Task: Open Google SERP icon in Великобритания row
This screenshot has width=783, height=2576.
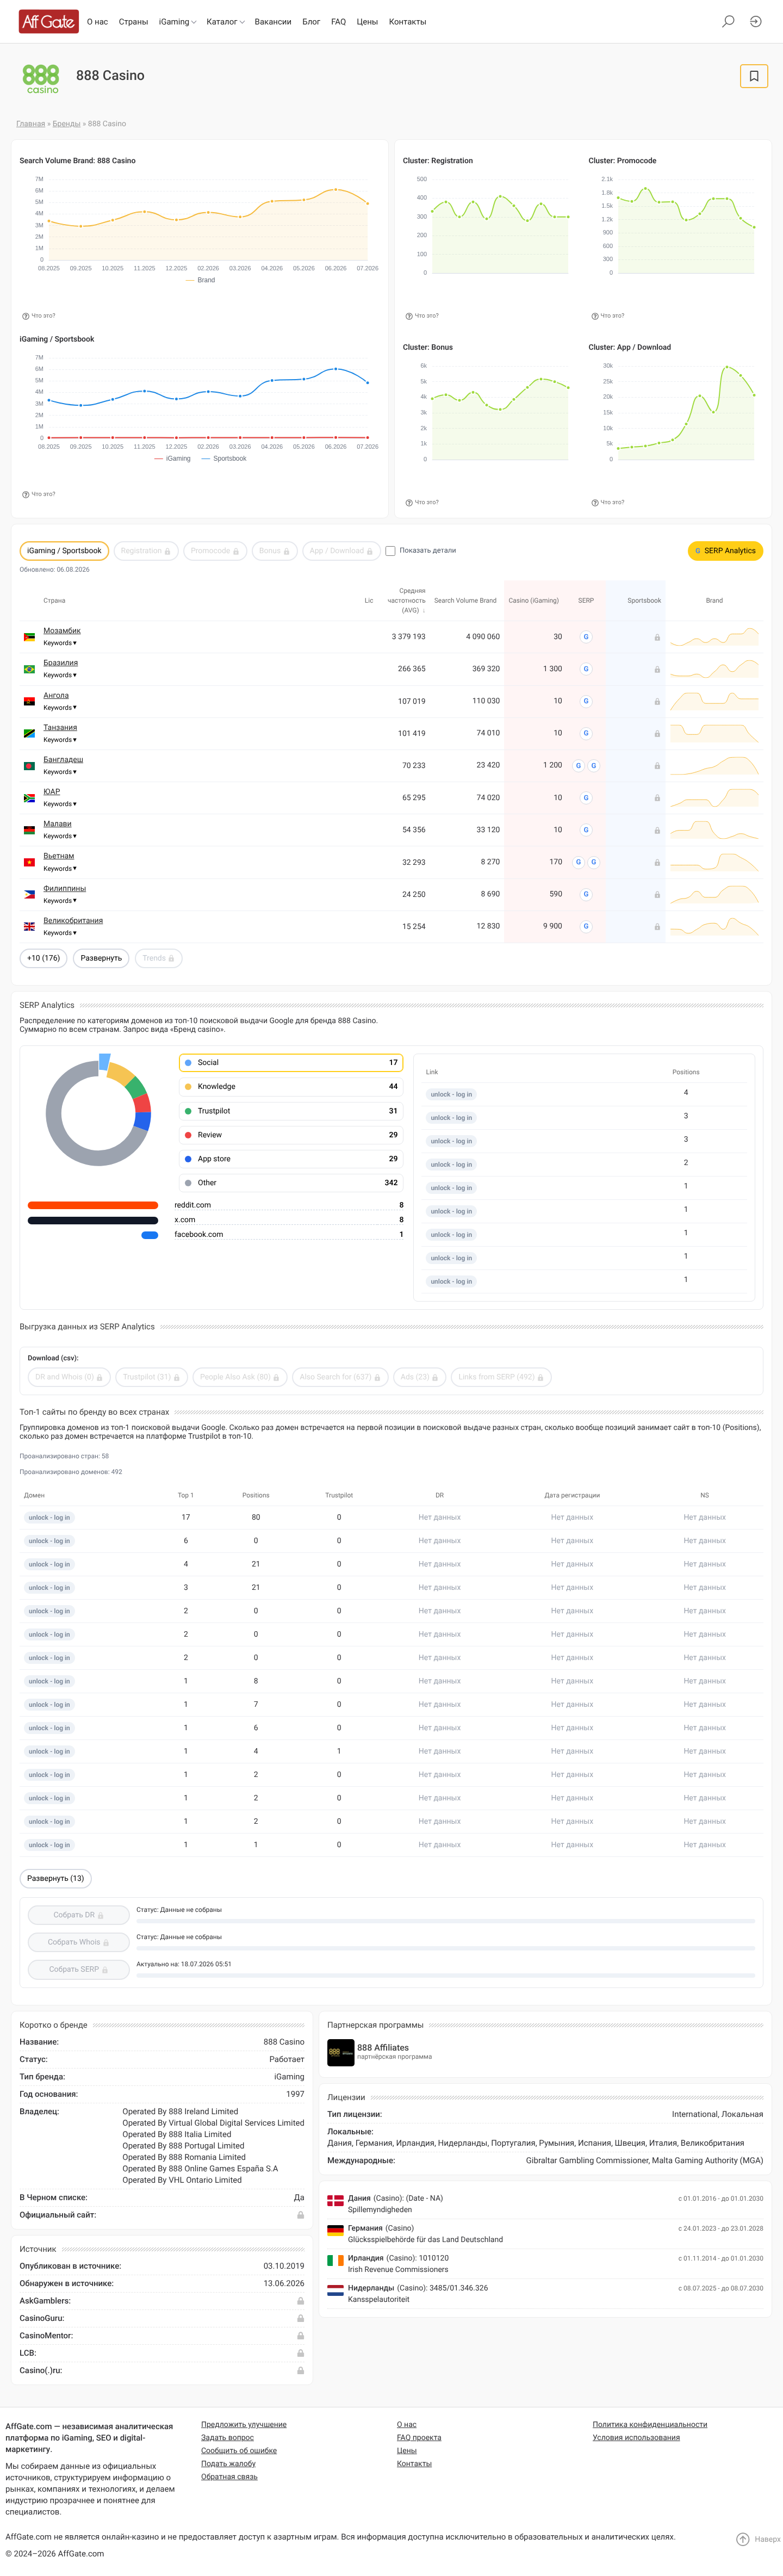Action: pos(586,926)
